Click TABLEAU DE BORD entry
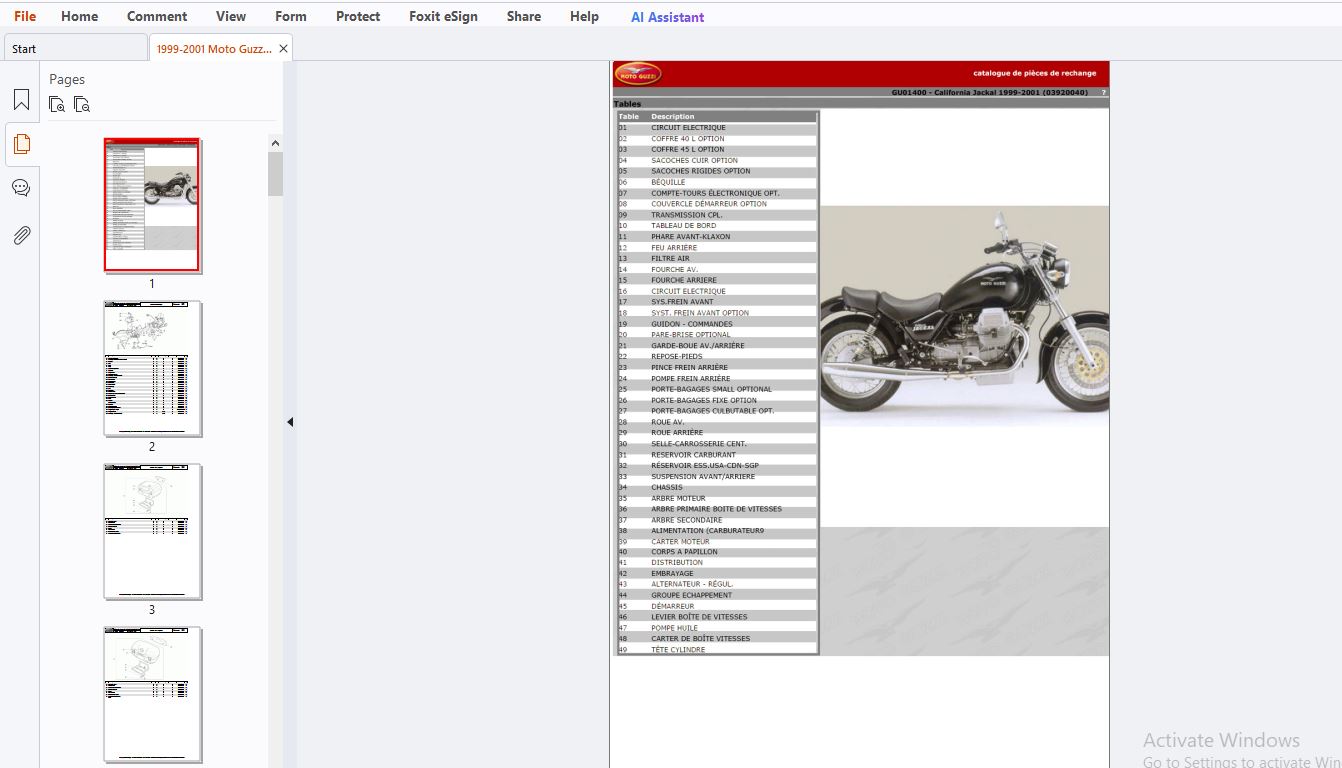 click(683, 226)
